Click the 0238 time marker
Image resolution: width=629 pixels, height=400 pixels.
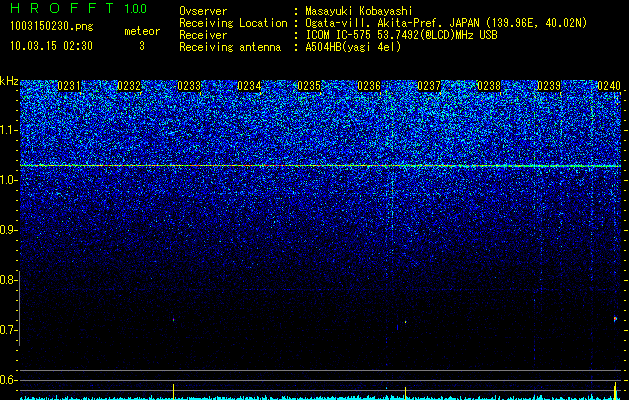(489, 86)
